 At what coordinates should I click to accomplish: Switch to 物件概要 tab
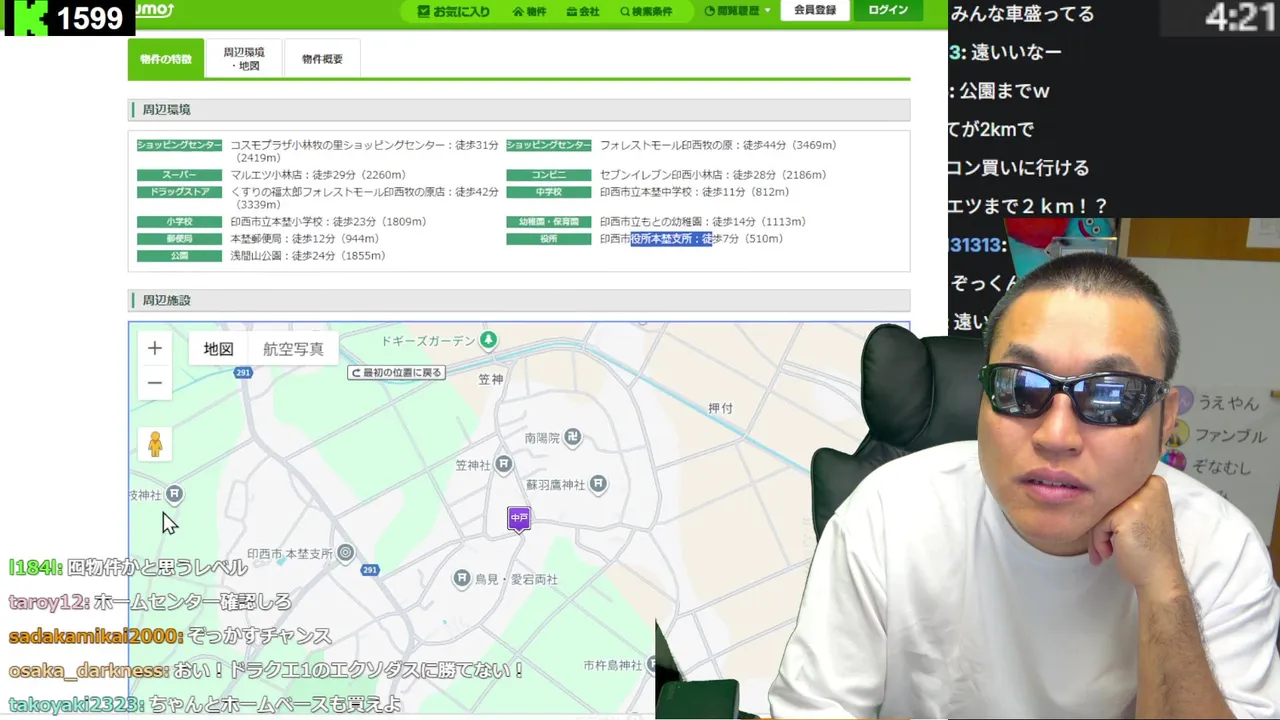pyautogui.click(x=322, y=59)
